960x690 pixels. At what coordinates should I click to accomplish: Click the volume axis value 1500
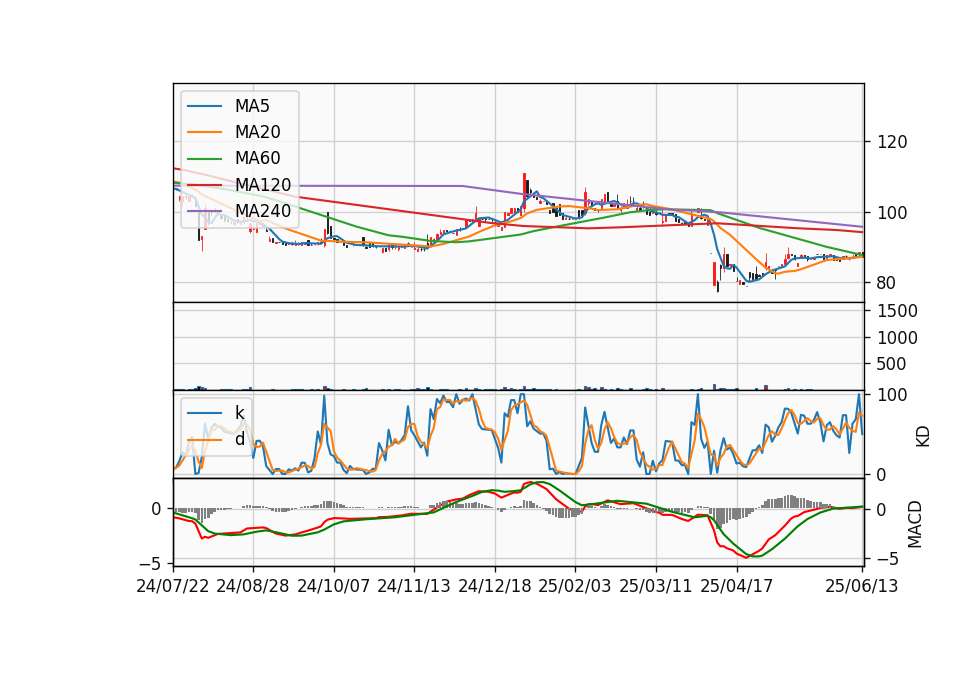pos(897,311)
